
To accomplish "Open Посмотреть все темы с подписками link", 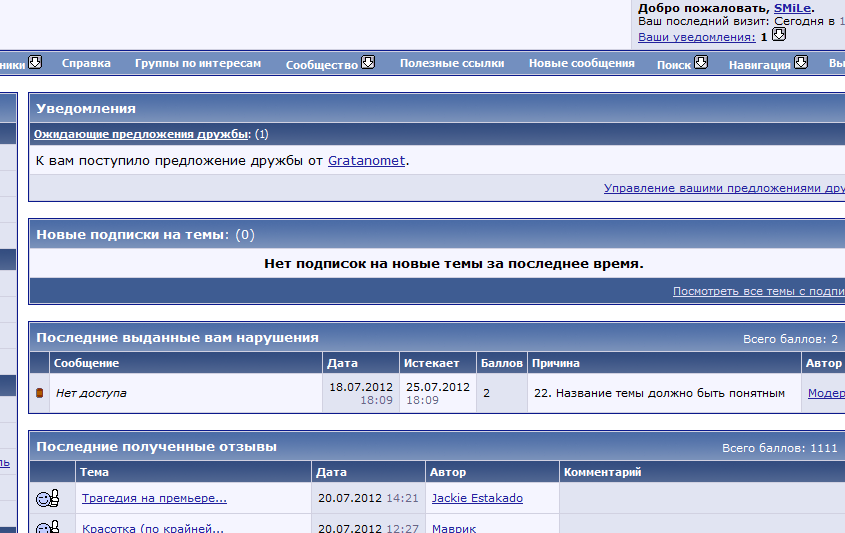I will pos(759,291).
